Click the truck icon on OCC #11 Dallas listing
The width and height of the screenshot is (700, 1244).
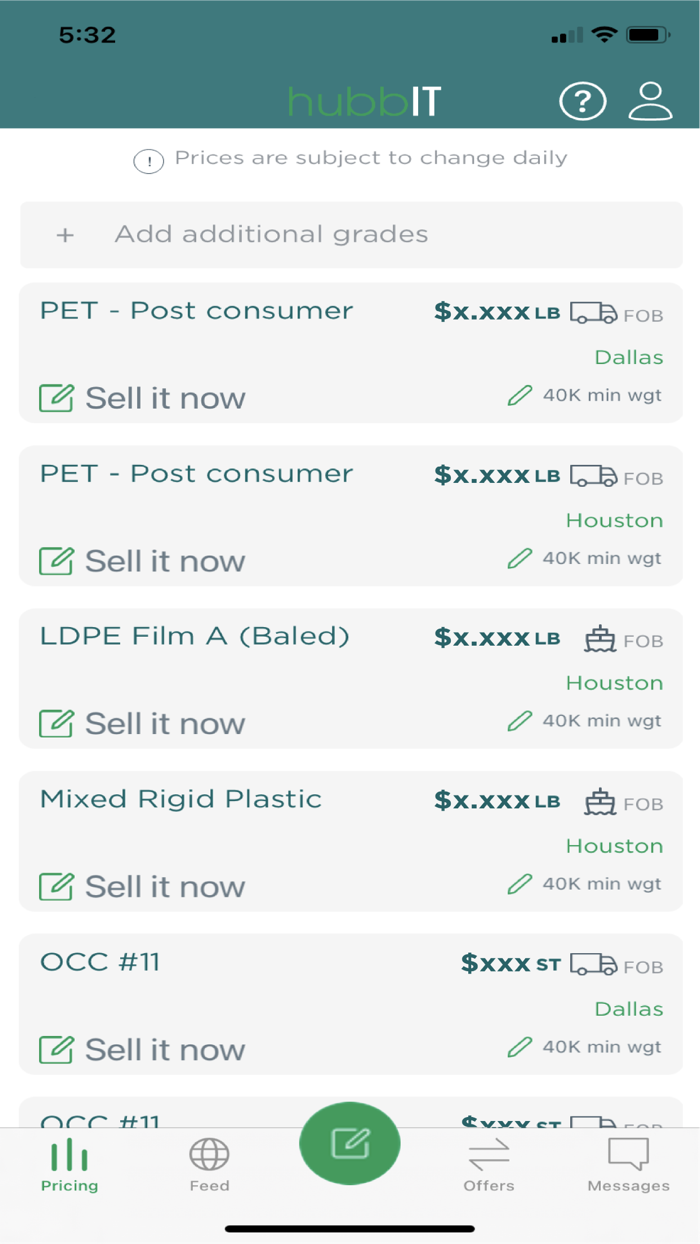tap(594, 965)
